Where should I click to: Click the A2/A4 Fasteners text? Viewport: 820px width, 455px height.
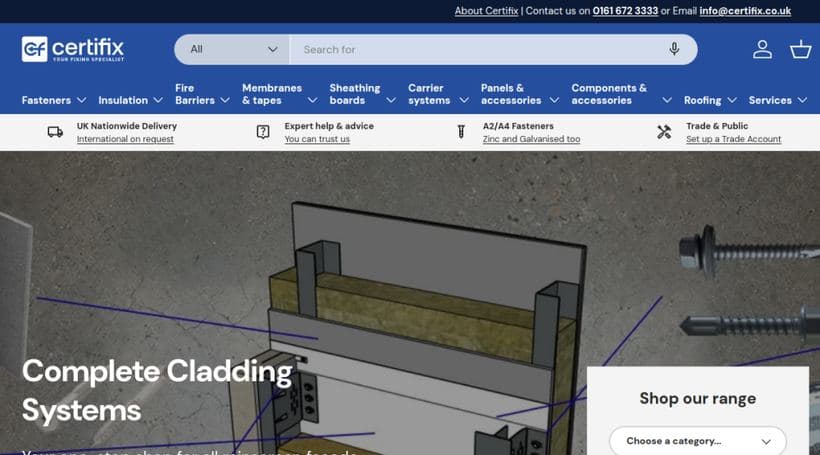tap(518, 126)
